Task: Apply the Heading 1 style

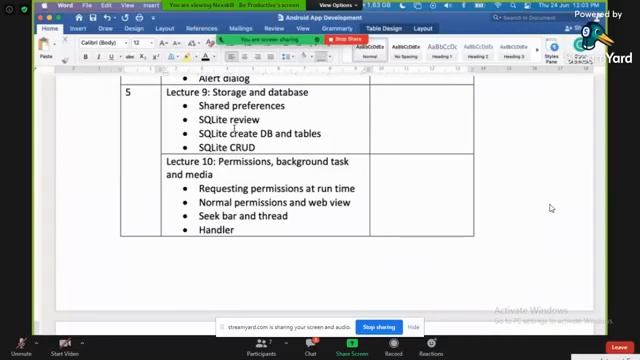Action: tap(442, 51)
